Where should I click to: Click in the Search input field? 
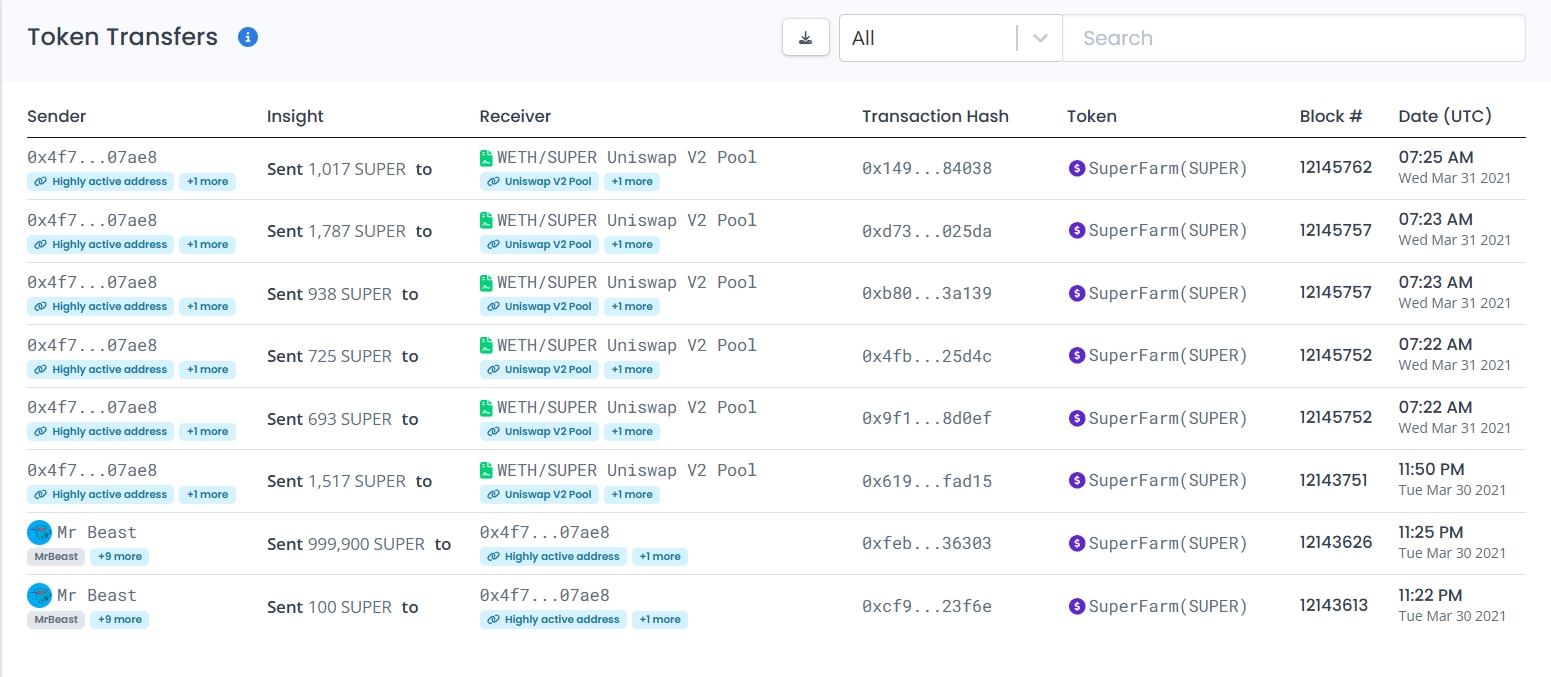click(1292, 38)
